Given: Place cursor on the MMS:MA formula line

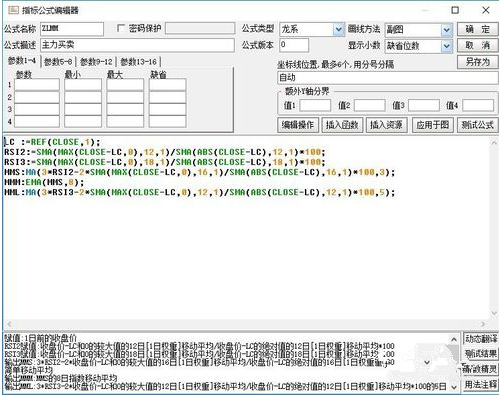Looking at the screenshot, I should coord(200,172).
